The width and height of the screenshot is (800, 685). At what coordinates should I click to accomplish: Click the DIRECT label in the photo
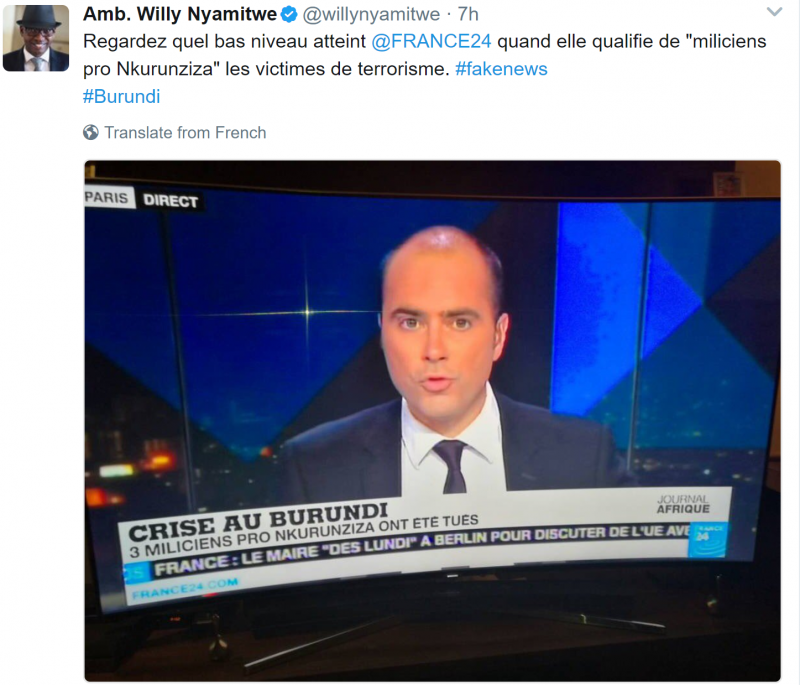170,201
